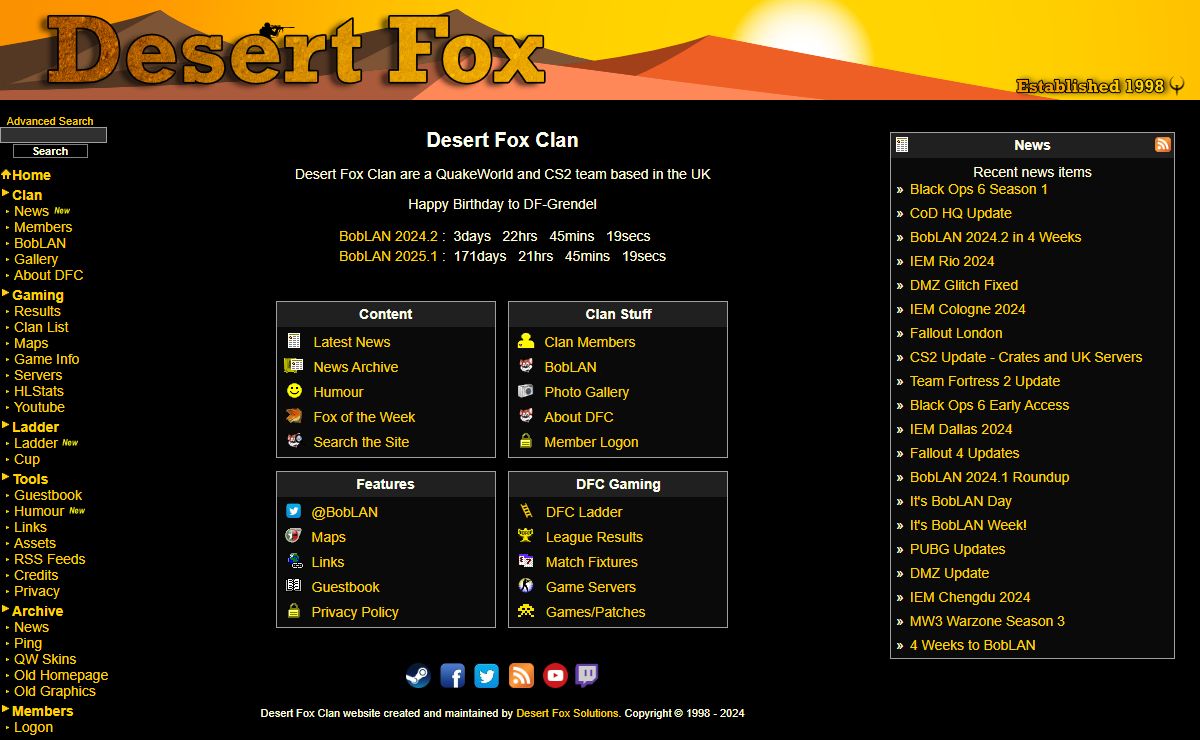Image resolution: width=1200 pixels, height=740 pixels.
Task: Click the padlock icon beside Privacy Policy
Action: click(294, 611)
